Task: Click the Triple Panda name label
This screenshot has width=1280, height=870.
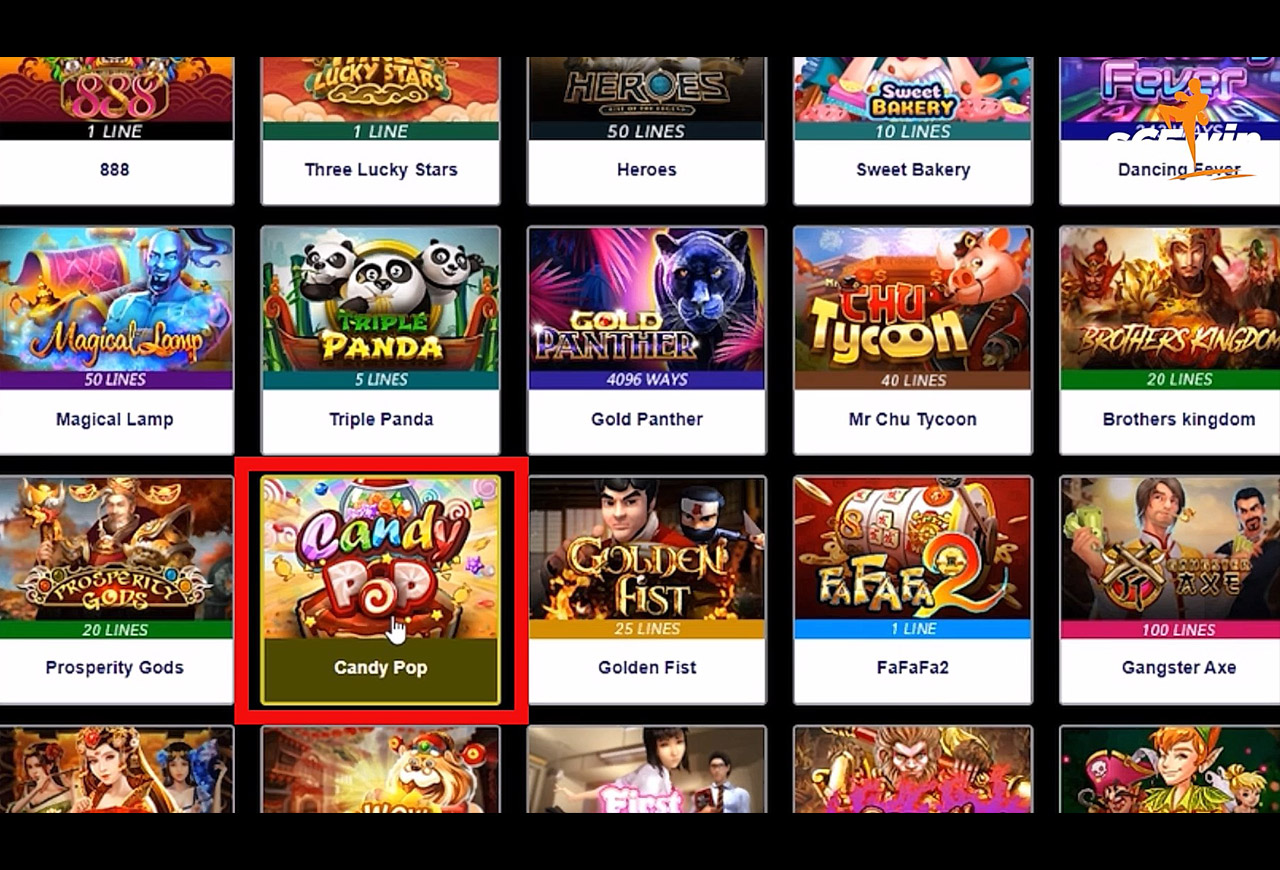Action: point(381,419)
